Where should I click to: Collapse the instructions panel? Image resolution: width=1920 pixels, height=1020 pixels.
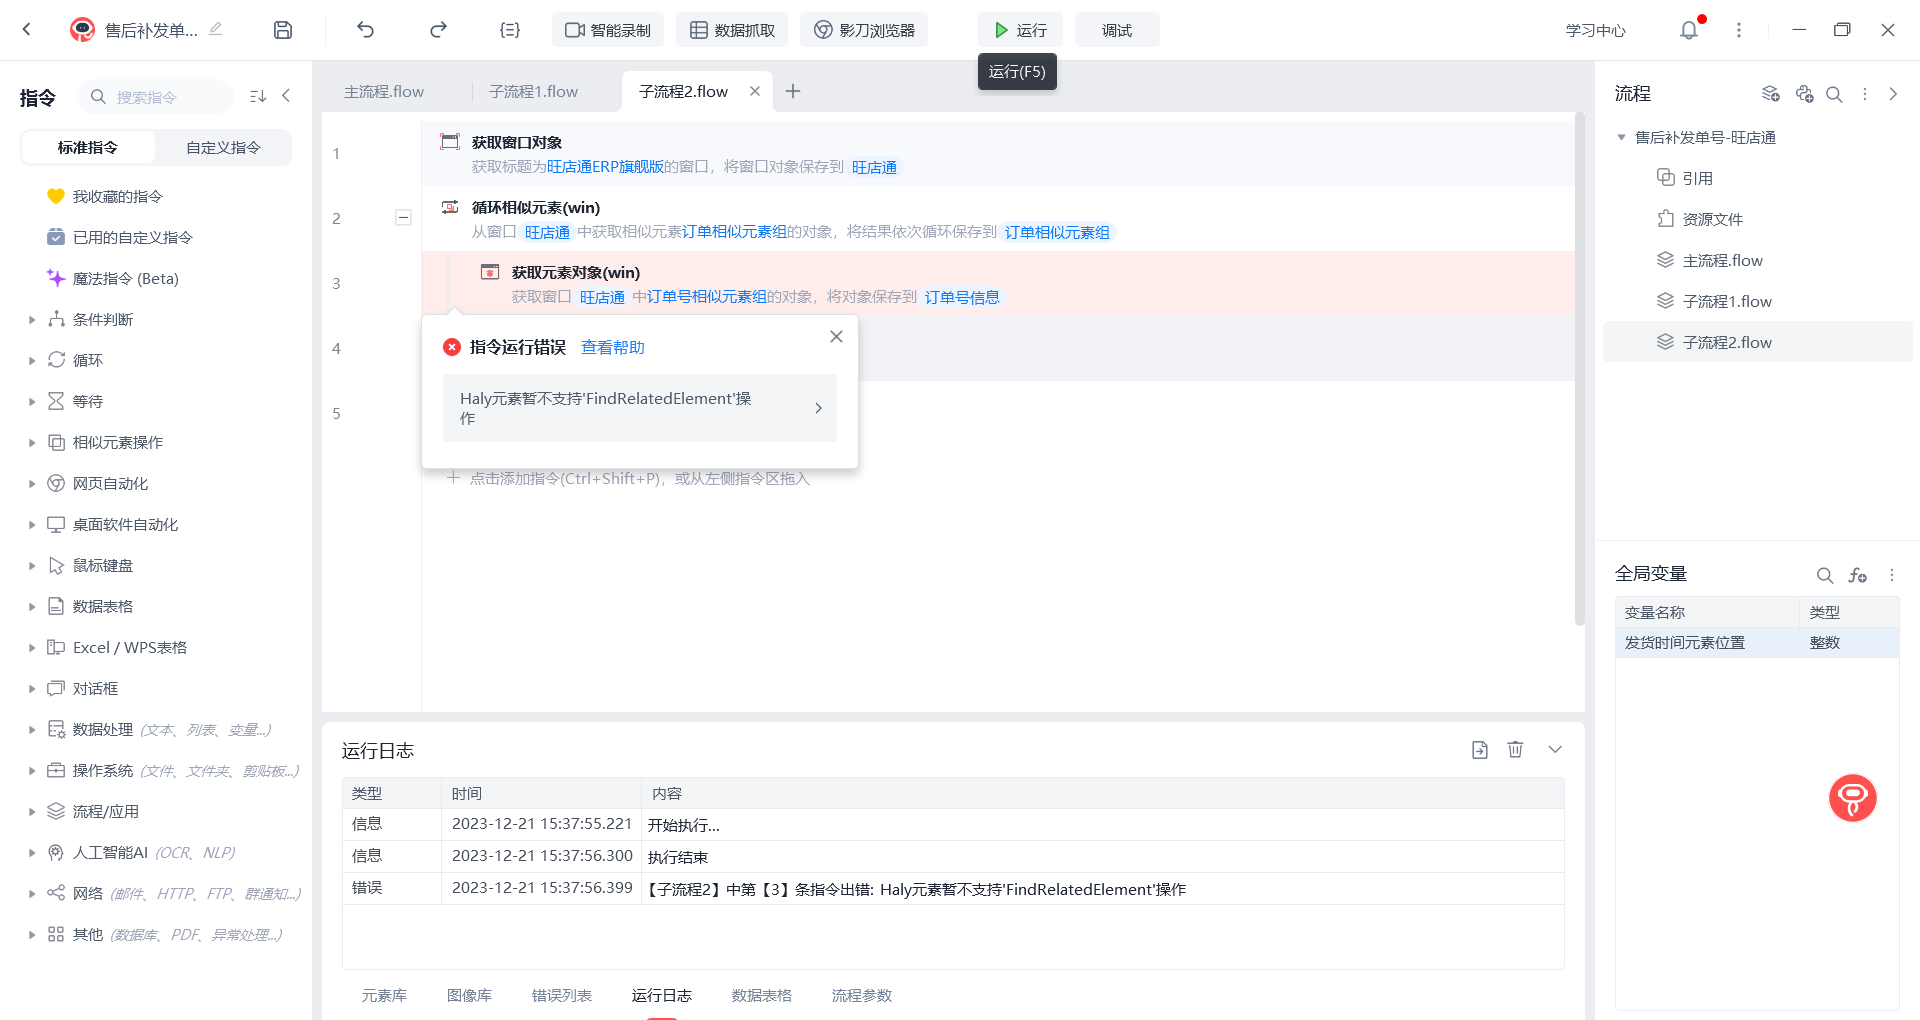(x=286, y=96)
